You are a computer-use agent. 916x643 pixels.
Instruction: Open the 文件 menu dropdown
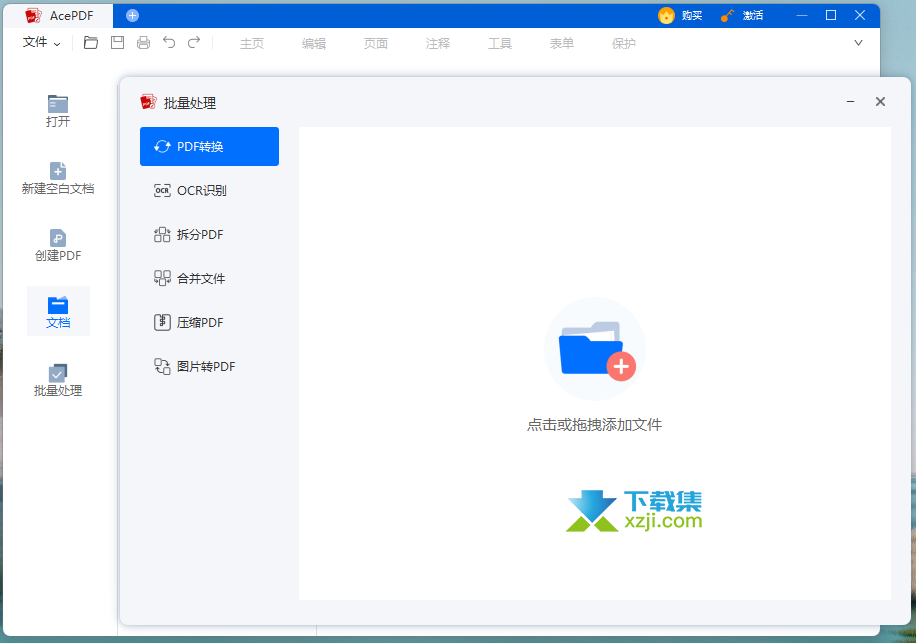(41, 43)
